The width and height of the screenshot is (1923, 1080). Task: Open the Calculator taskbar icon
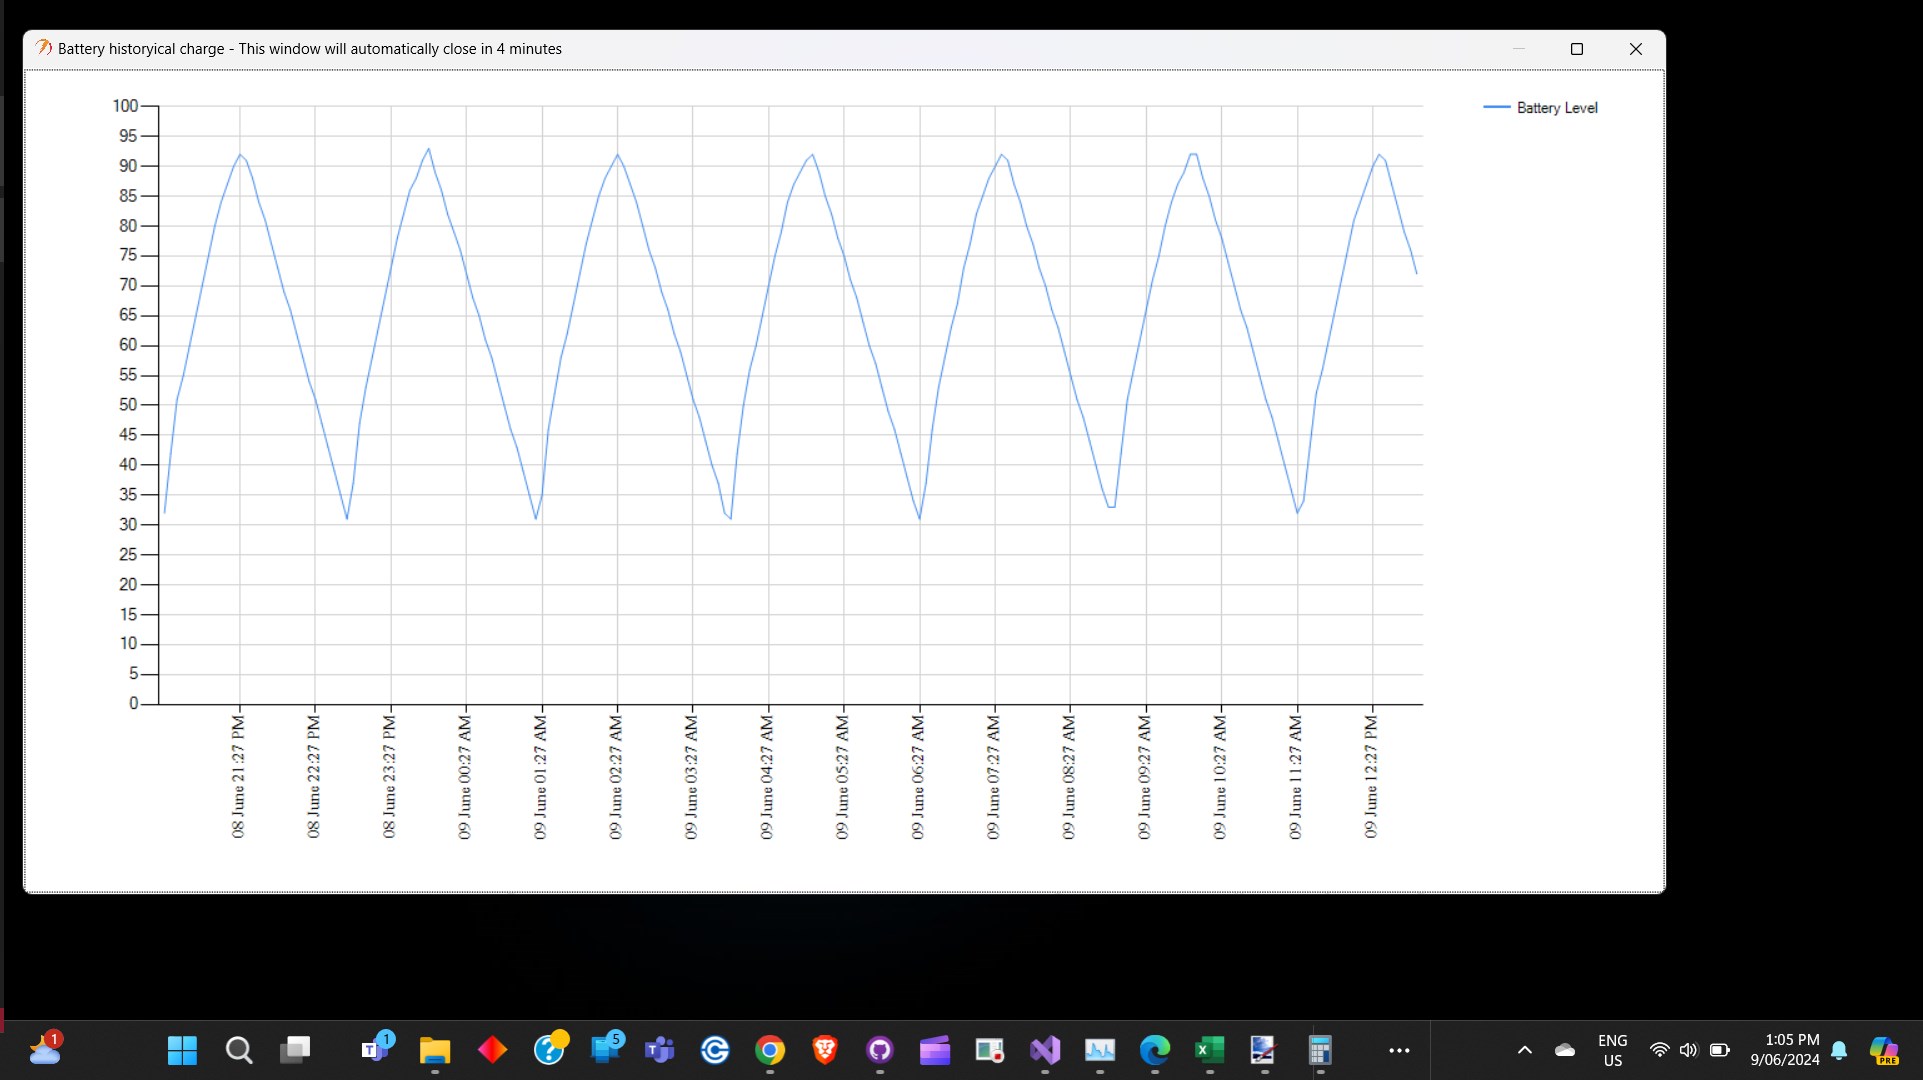click(1320, 1050)
